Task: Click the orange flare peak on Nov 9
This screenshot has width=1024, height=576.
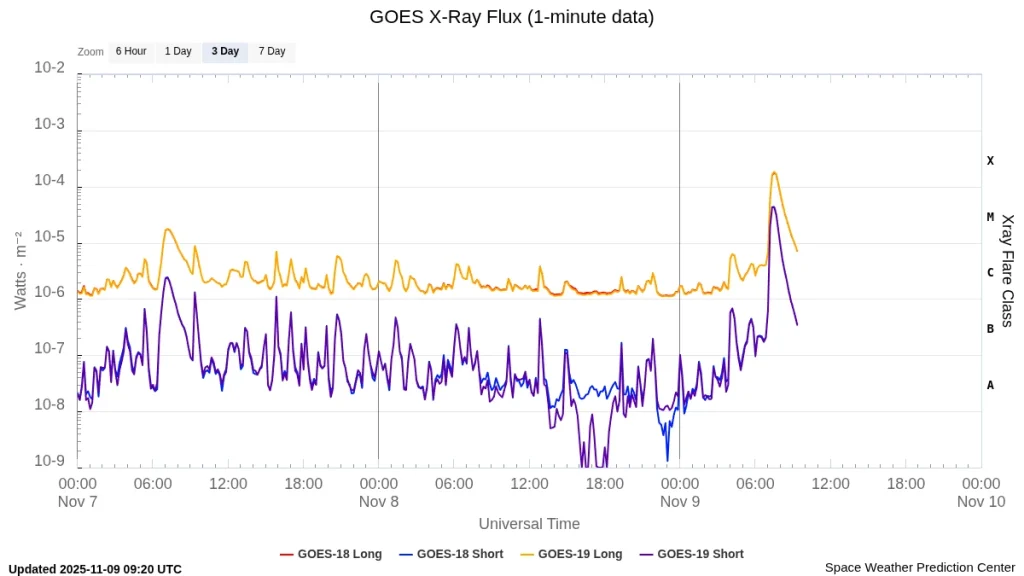Action: pos(773,173)
